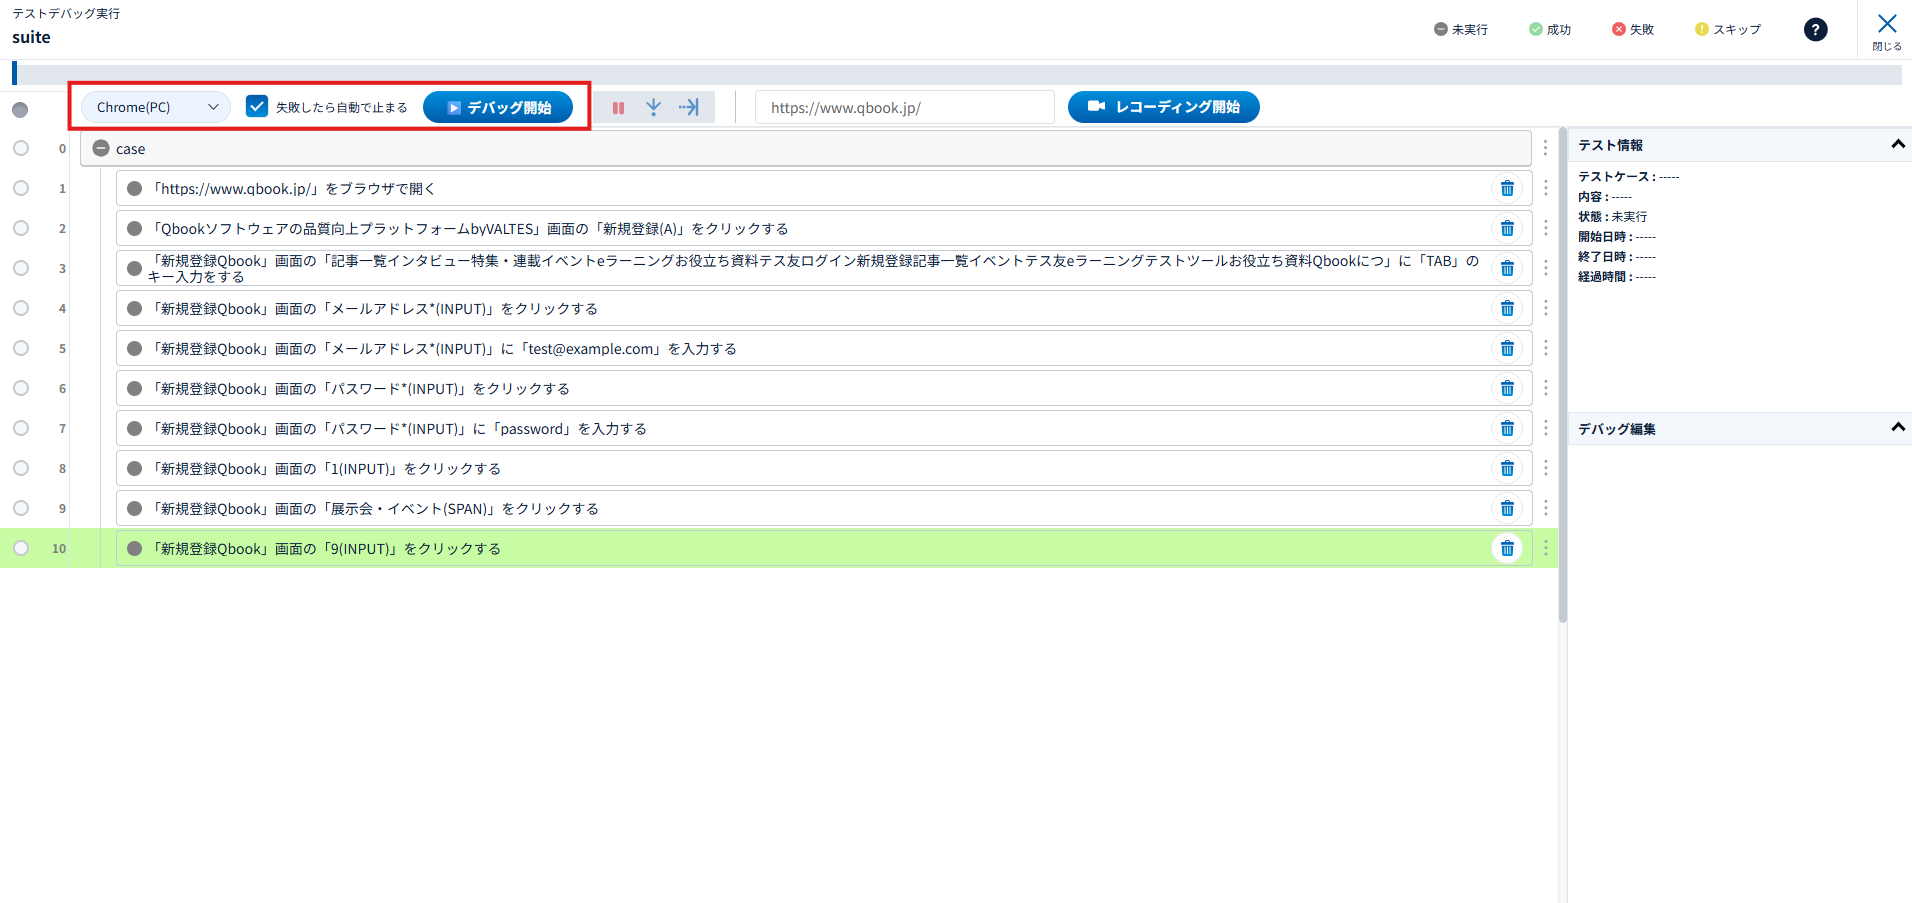Click the step-into arrow icon
Image resolution: width=1912 pixels, height=903 pixels.
[653, 107]
